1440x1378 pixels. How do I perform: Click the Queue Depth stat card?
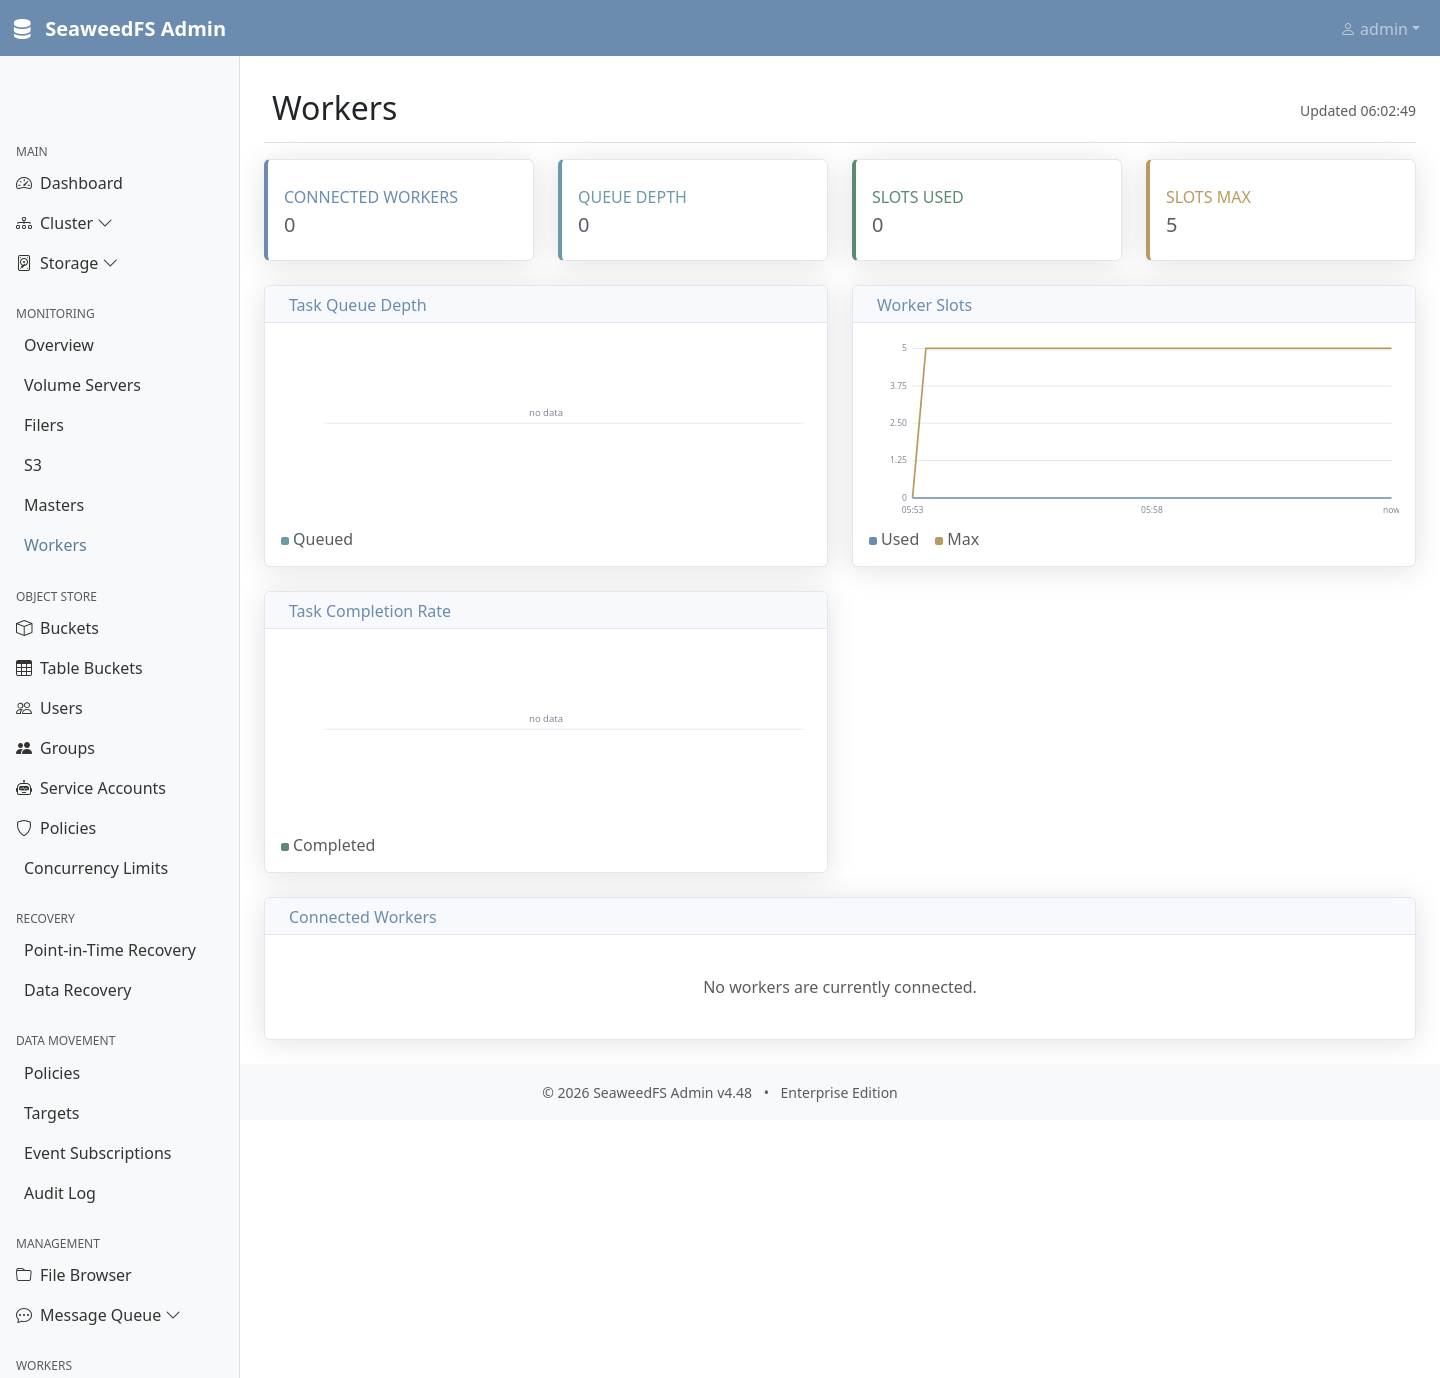[x=693, y=210]
